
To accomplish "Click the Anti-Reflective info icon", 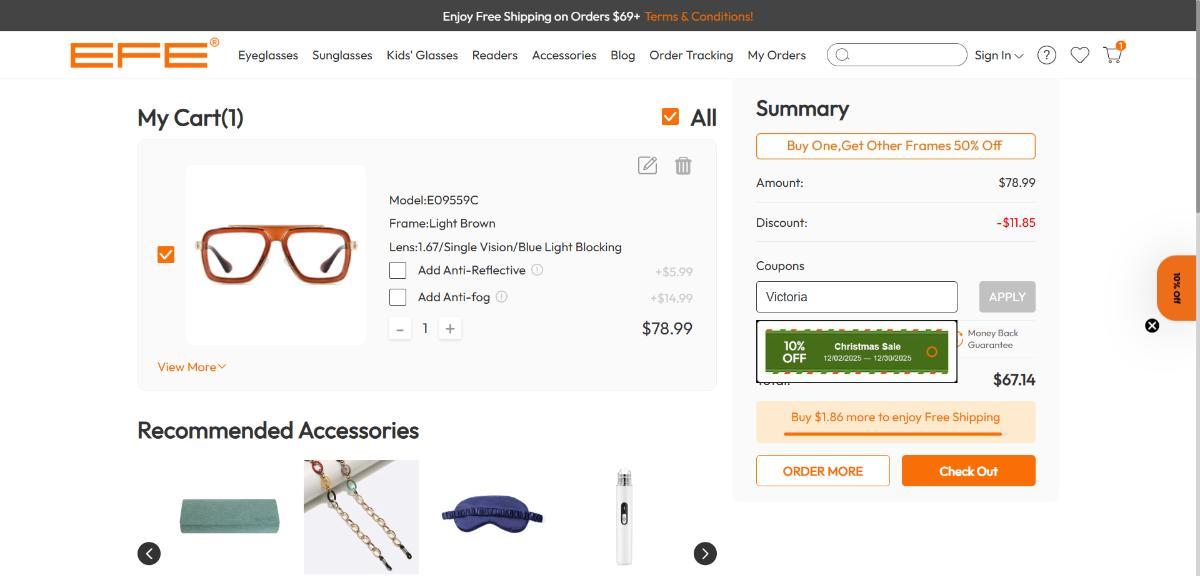I will (537, 270).
